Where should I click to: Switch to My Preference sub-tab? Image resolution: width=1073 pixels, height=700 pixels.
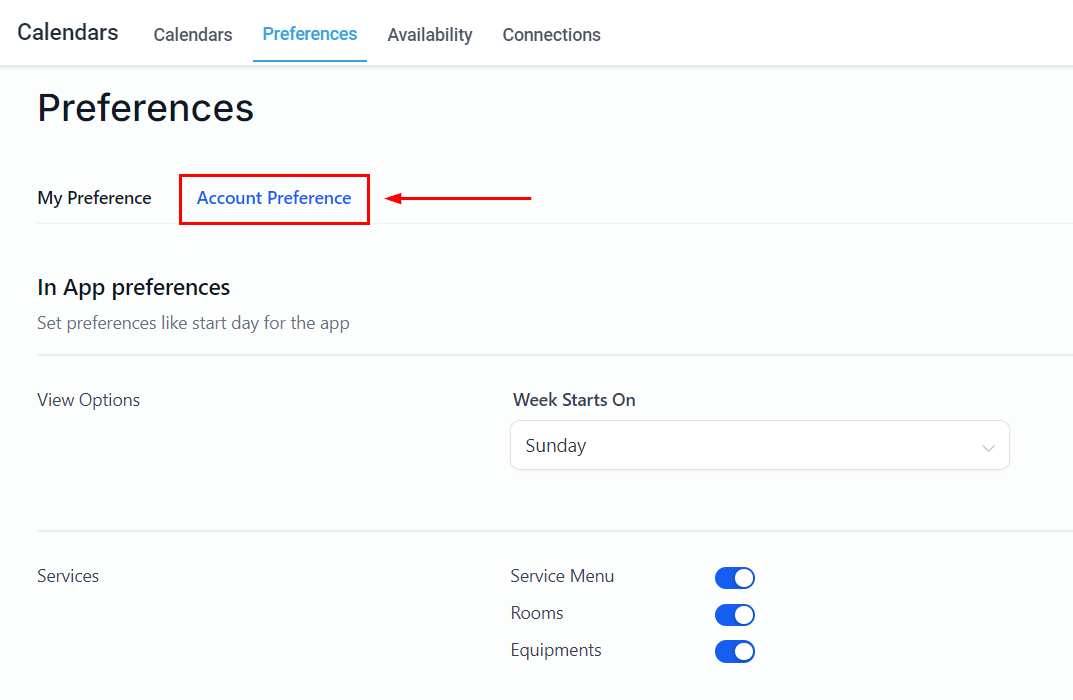[x=94, y=198]
